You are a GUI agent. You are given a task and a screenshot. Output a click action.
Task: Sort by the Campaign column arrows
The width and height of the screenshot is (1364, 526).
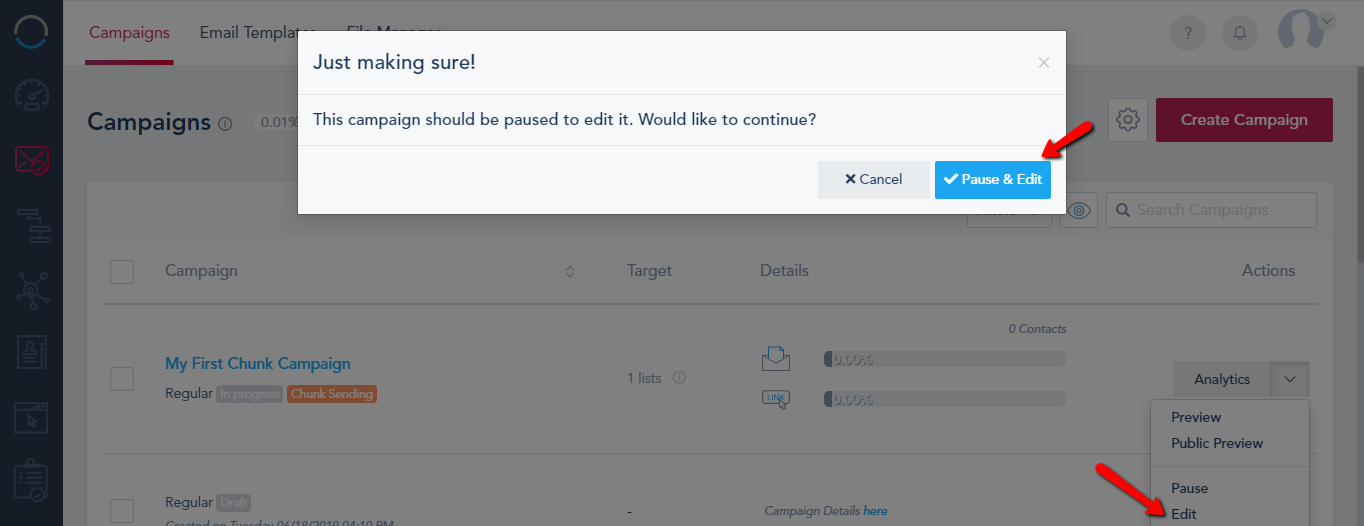[570, 271]
